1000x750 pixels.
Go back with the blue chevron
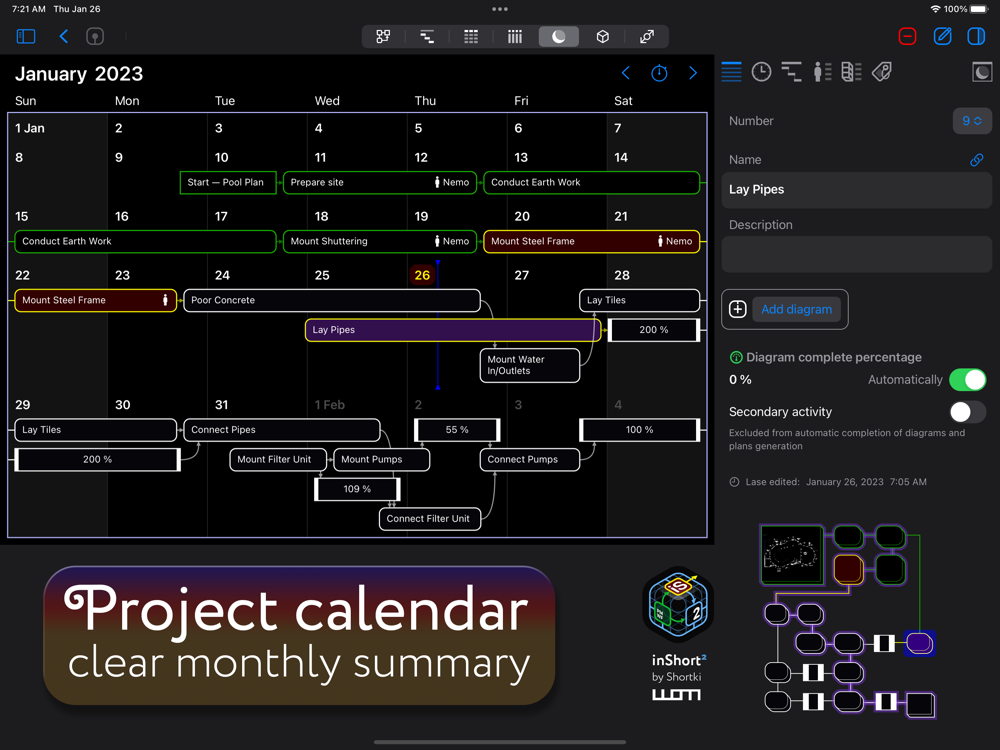coord(63,36)
